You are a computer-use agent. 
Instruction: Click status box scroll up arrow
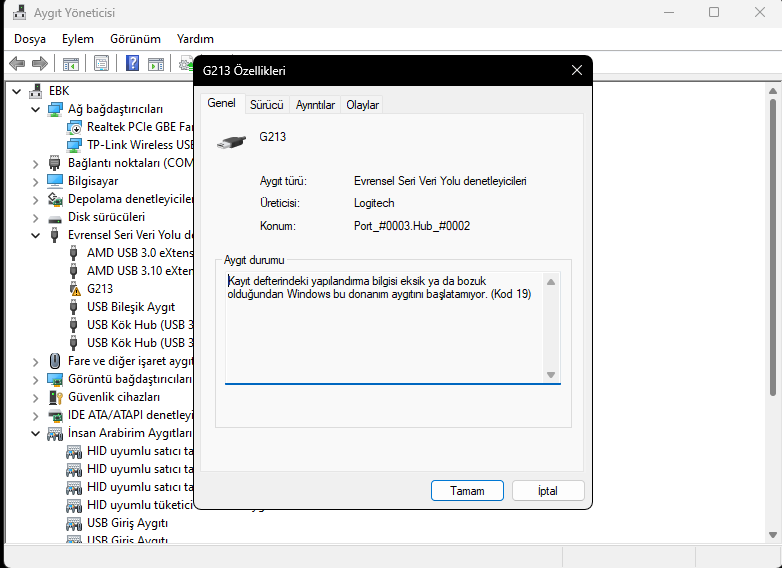tap(551, 282)
